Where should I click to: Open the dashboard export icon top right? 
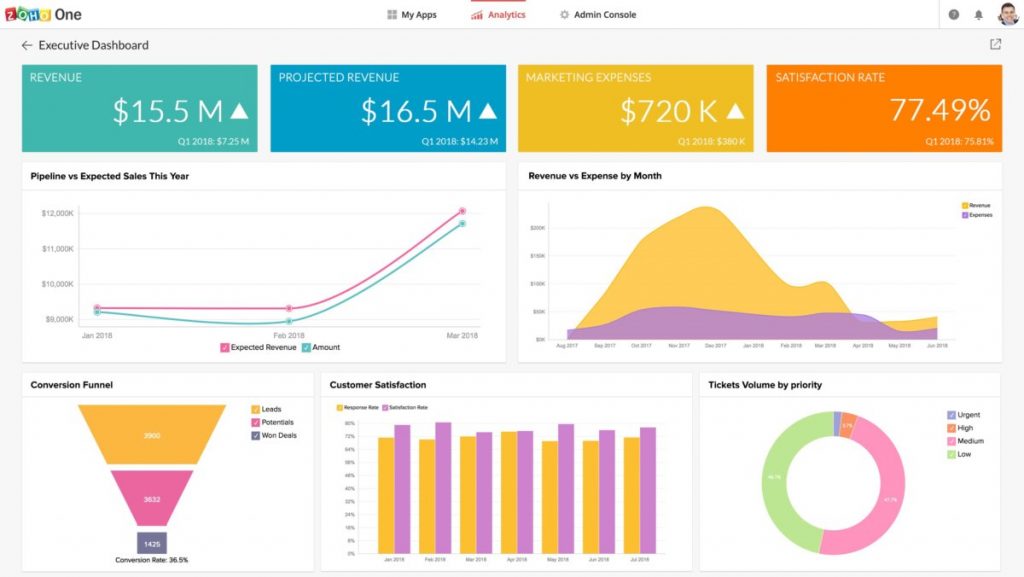995,44
